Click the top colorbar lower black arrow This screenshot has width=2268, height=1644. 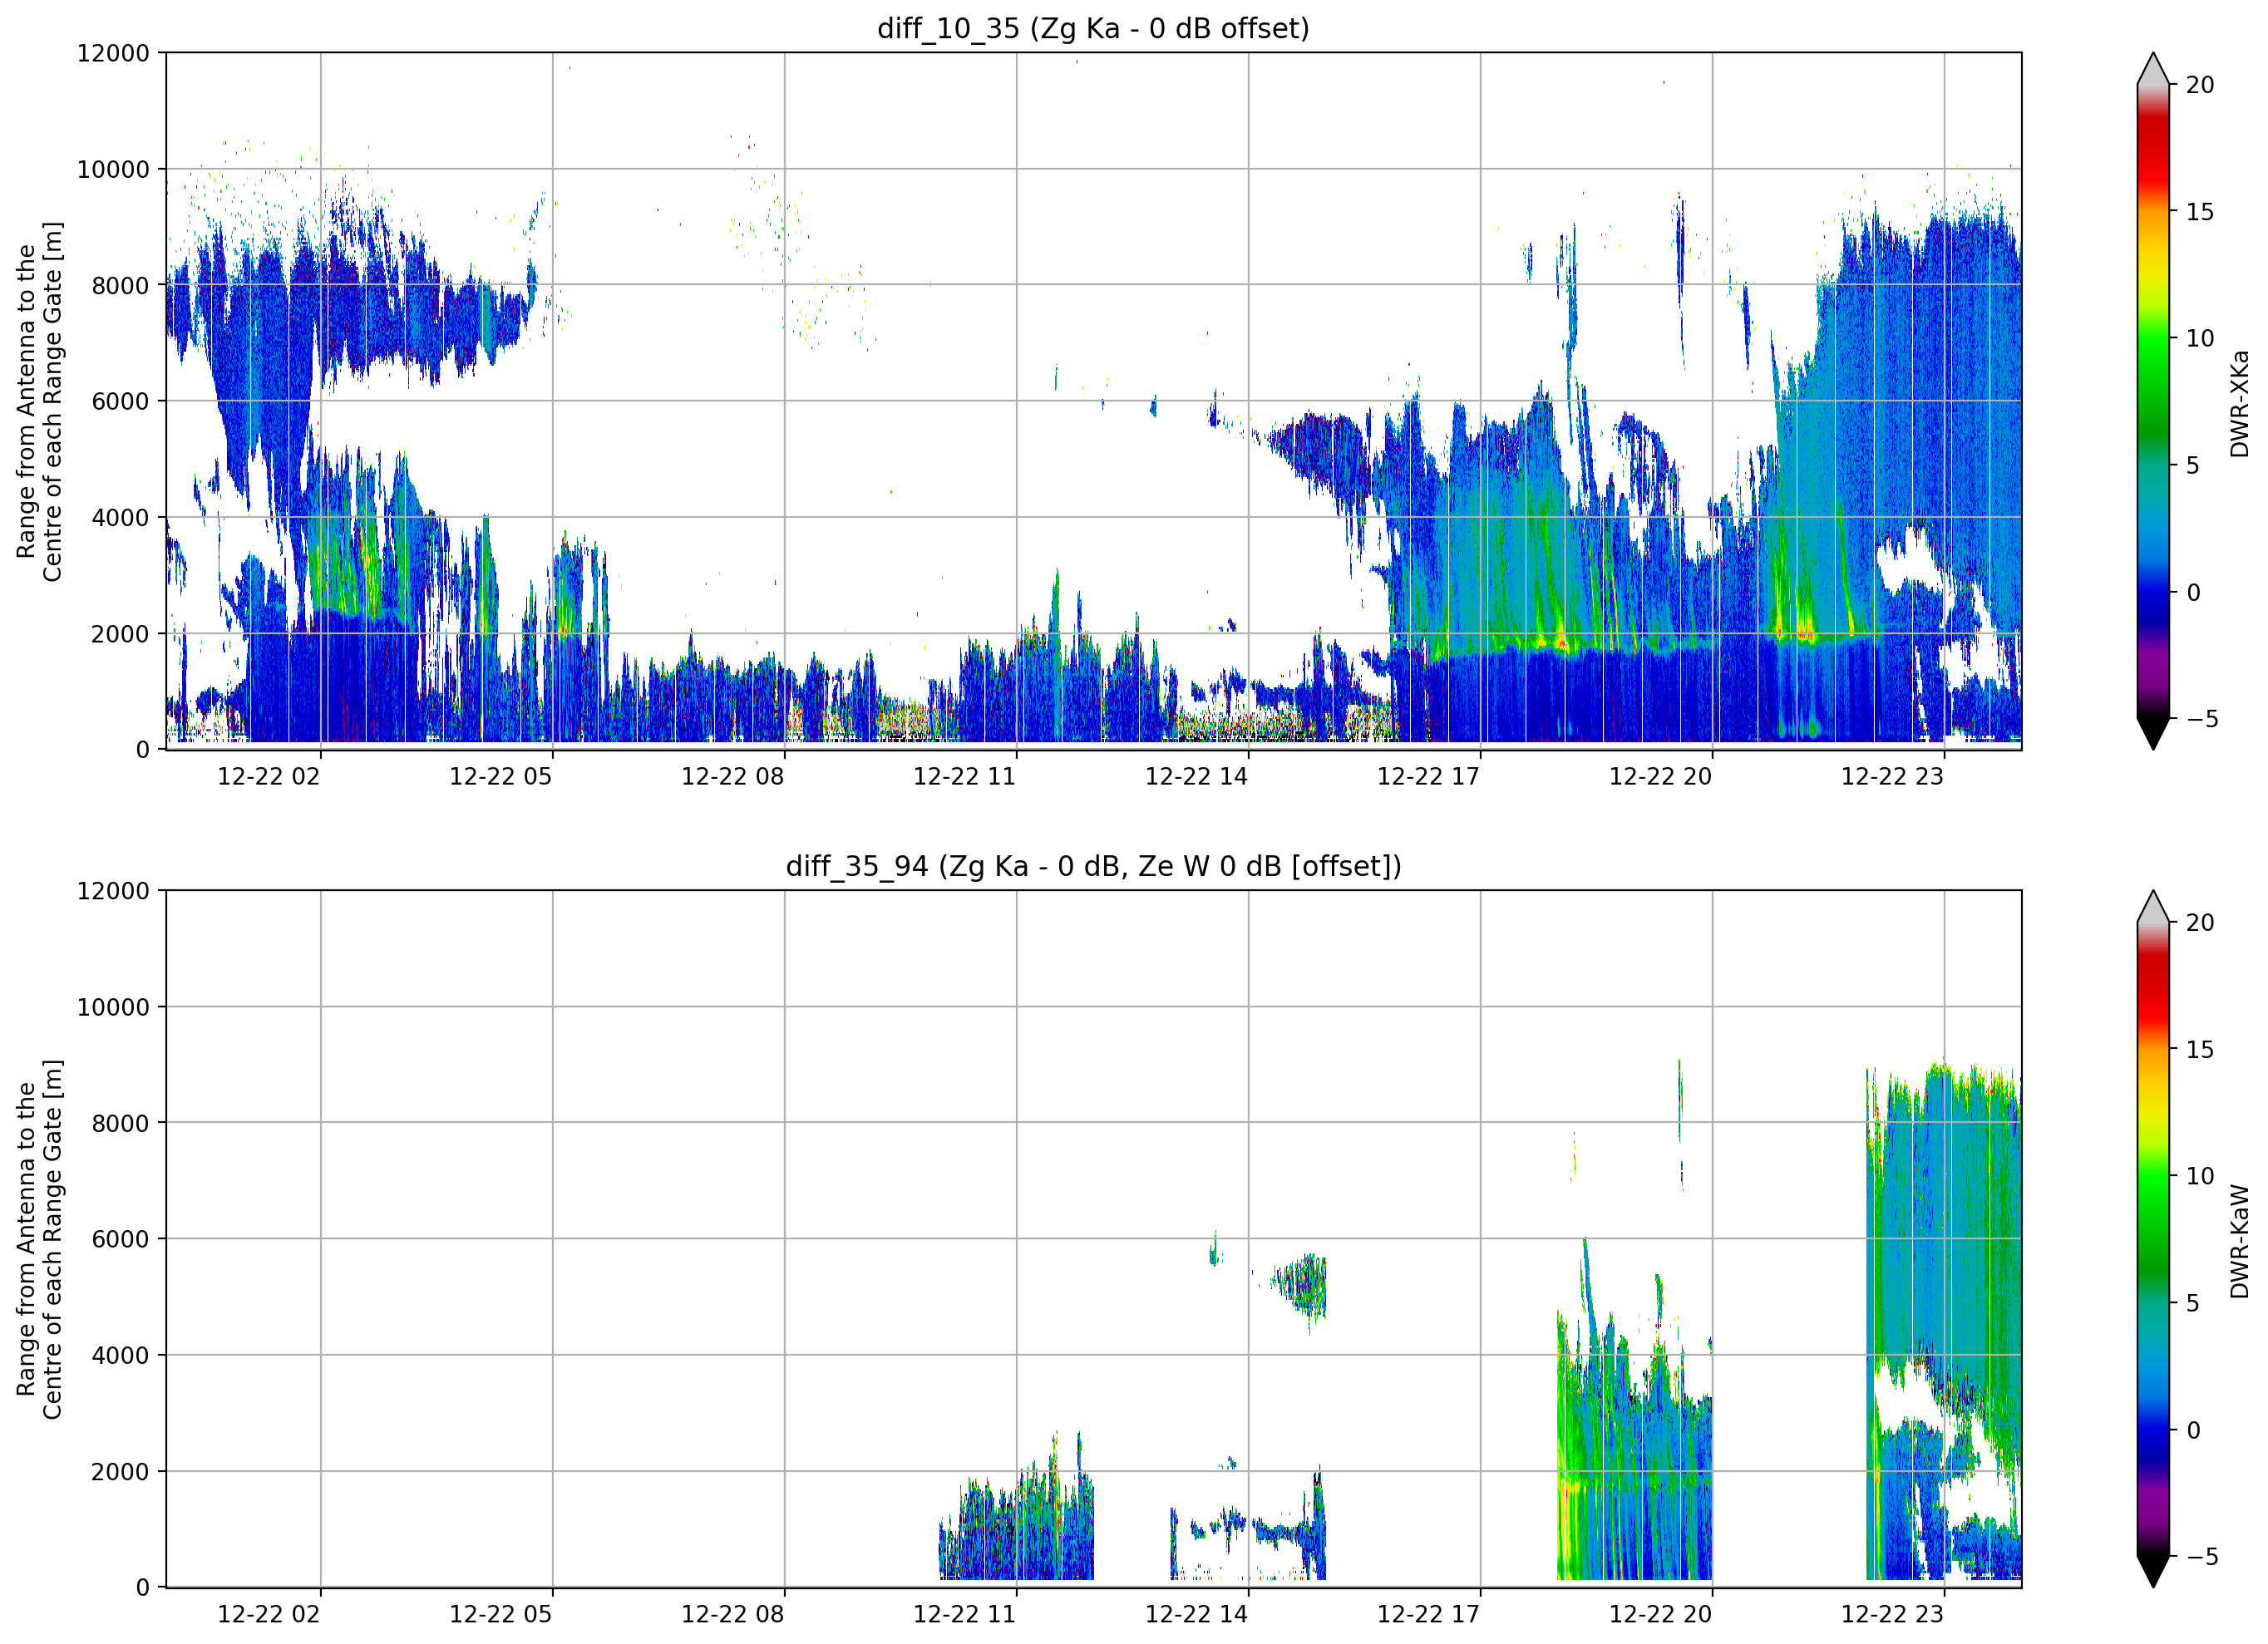(x=2153, y=734)
